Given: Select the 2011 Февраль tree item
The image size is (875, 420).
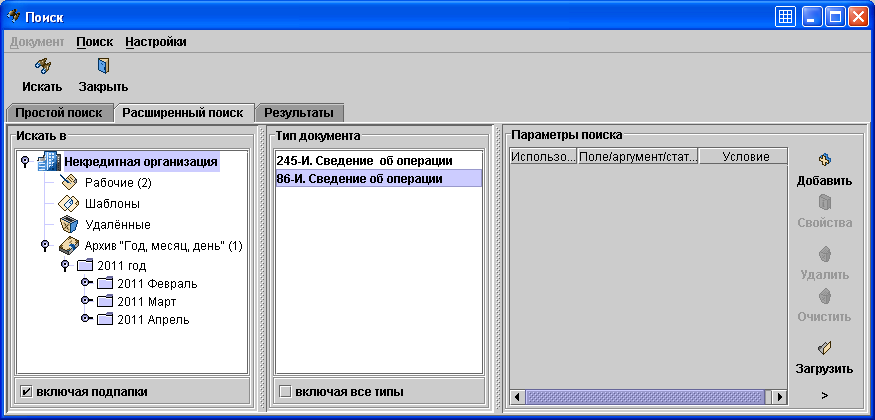Looking at the screenshot, I should click(157, 284).
